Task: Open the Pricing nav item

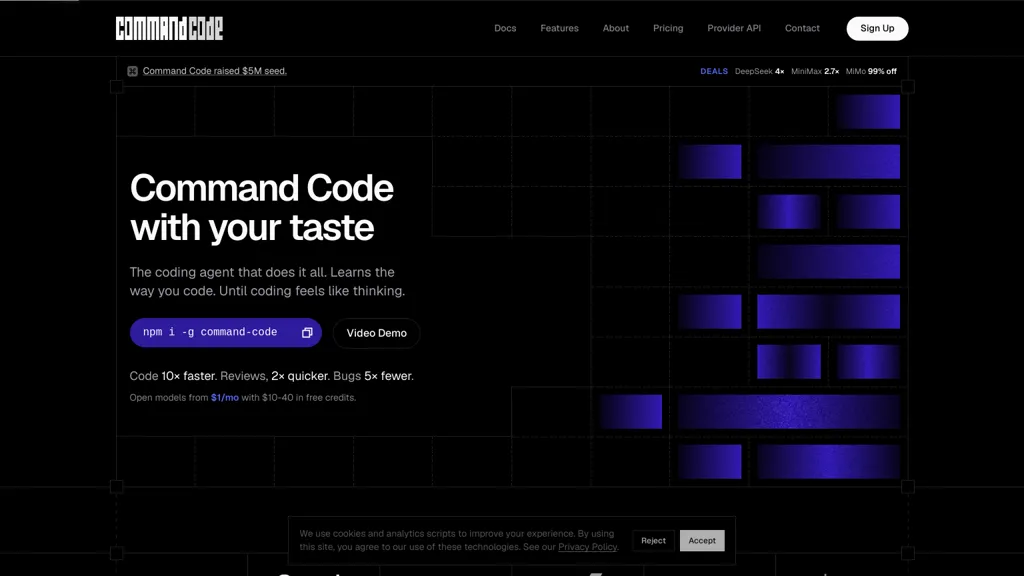Action: click(668, 28)
